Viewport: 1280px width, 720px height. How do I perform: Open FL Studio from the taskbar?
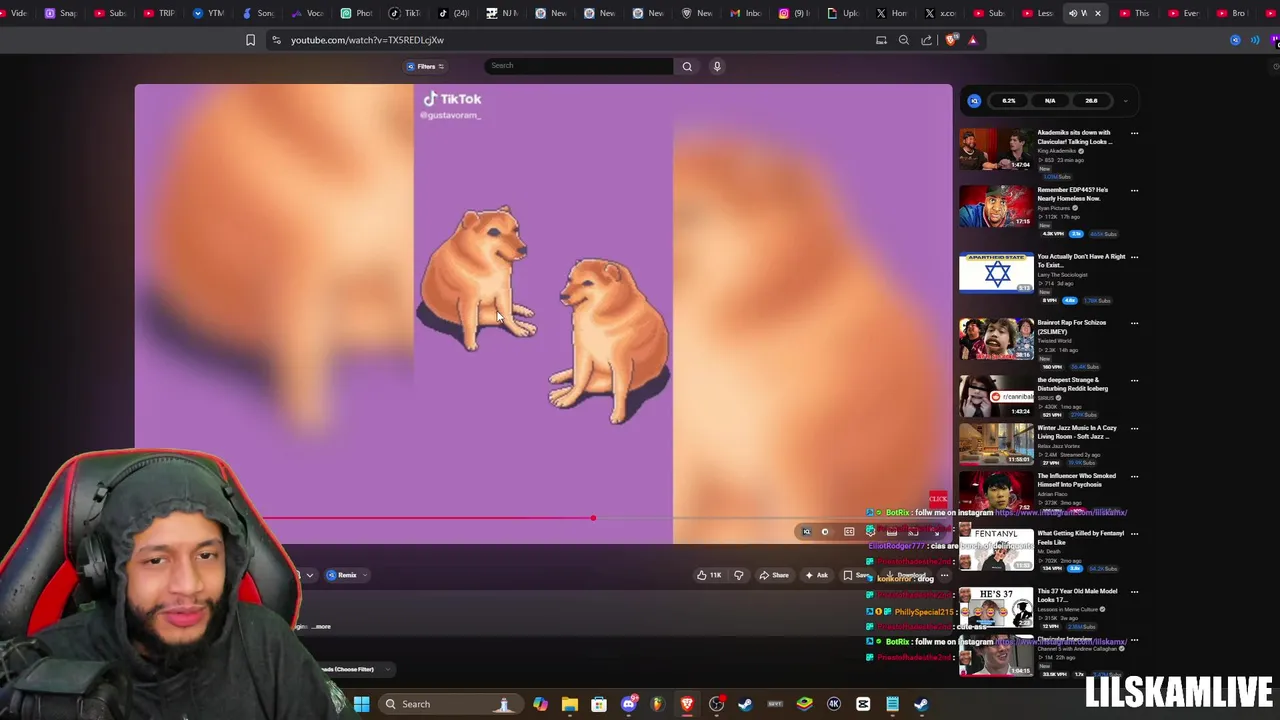(x=657, y=704)
